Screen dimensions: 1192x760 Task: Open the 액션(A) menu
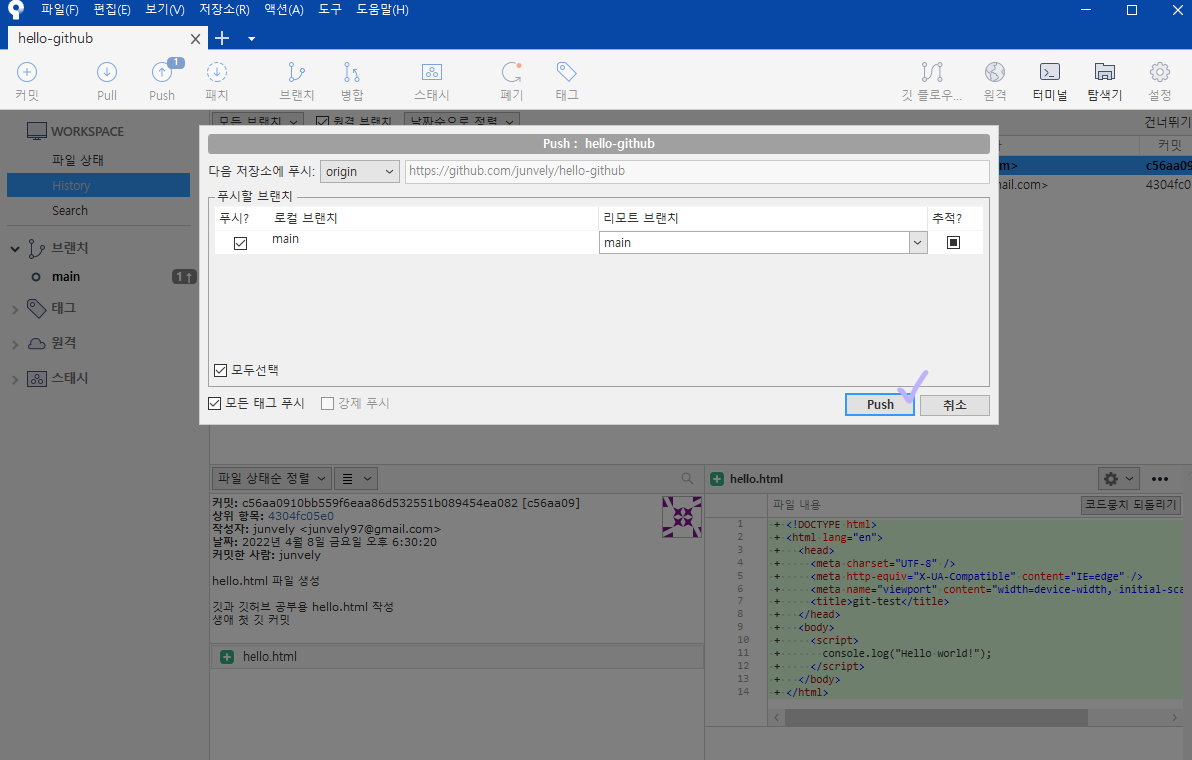[x=284, y=10]
